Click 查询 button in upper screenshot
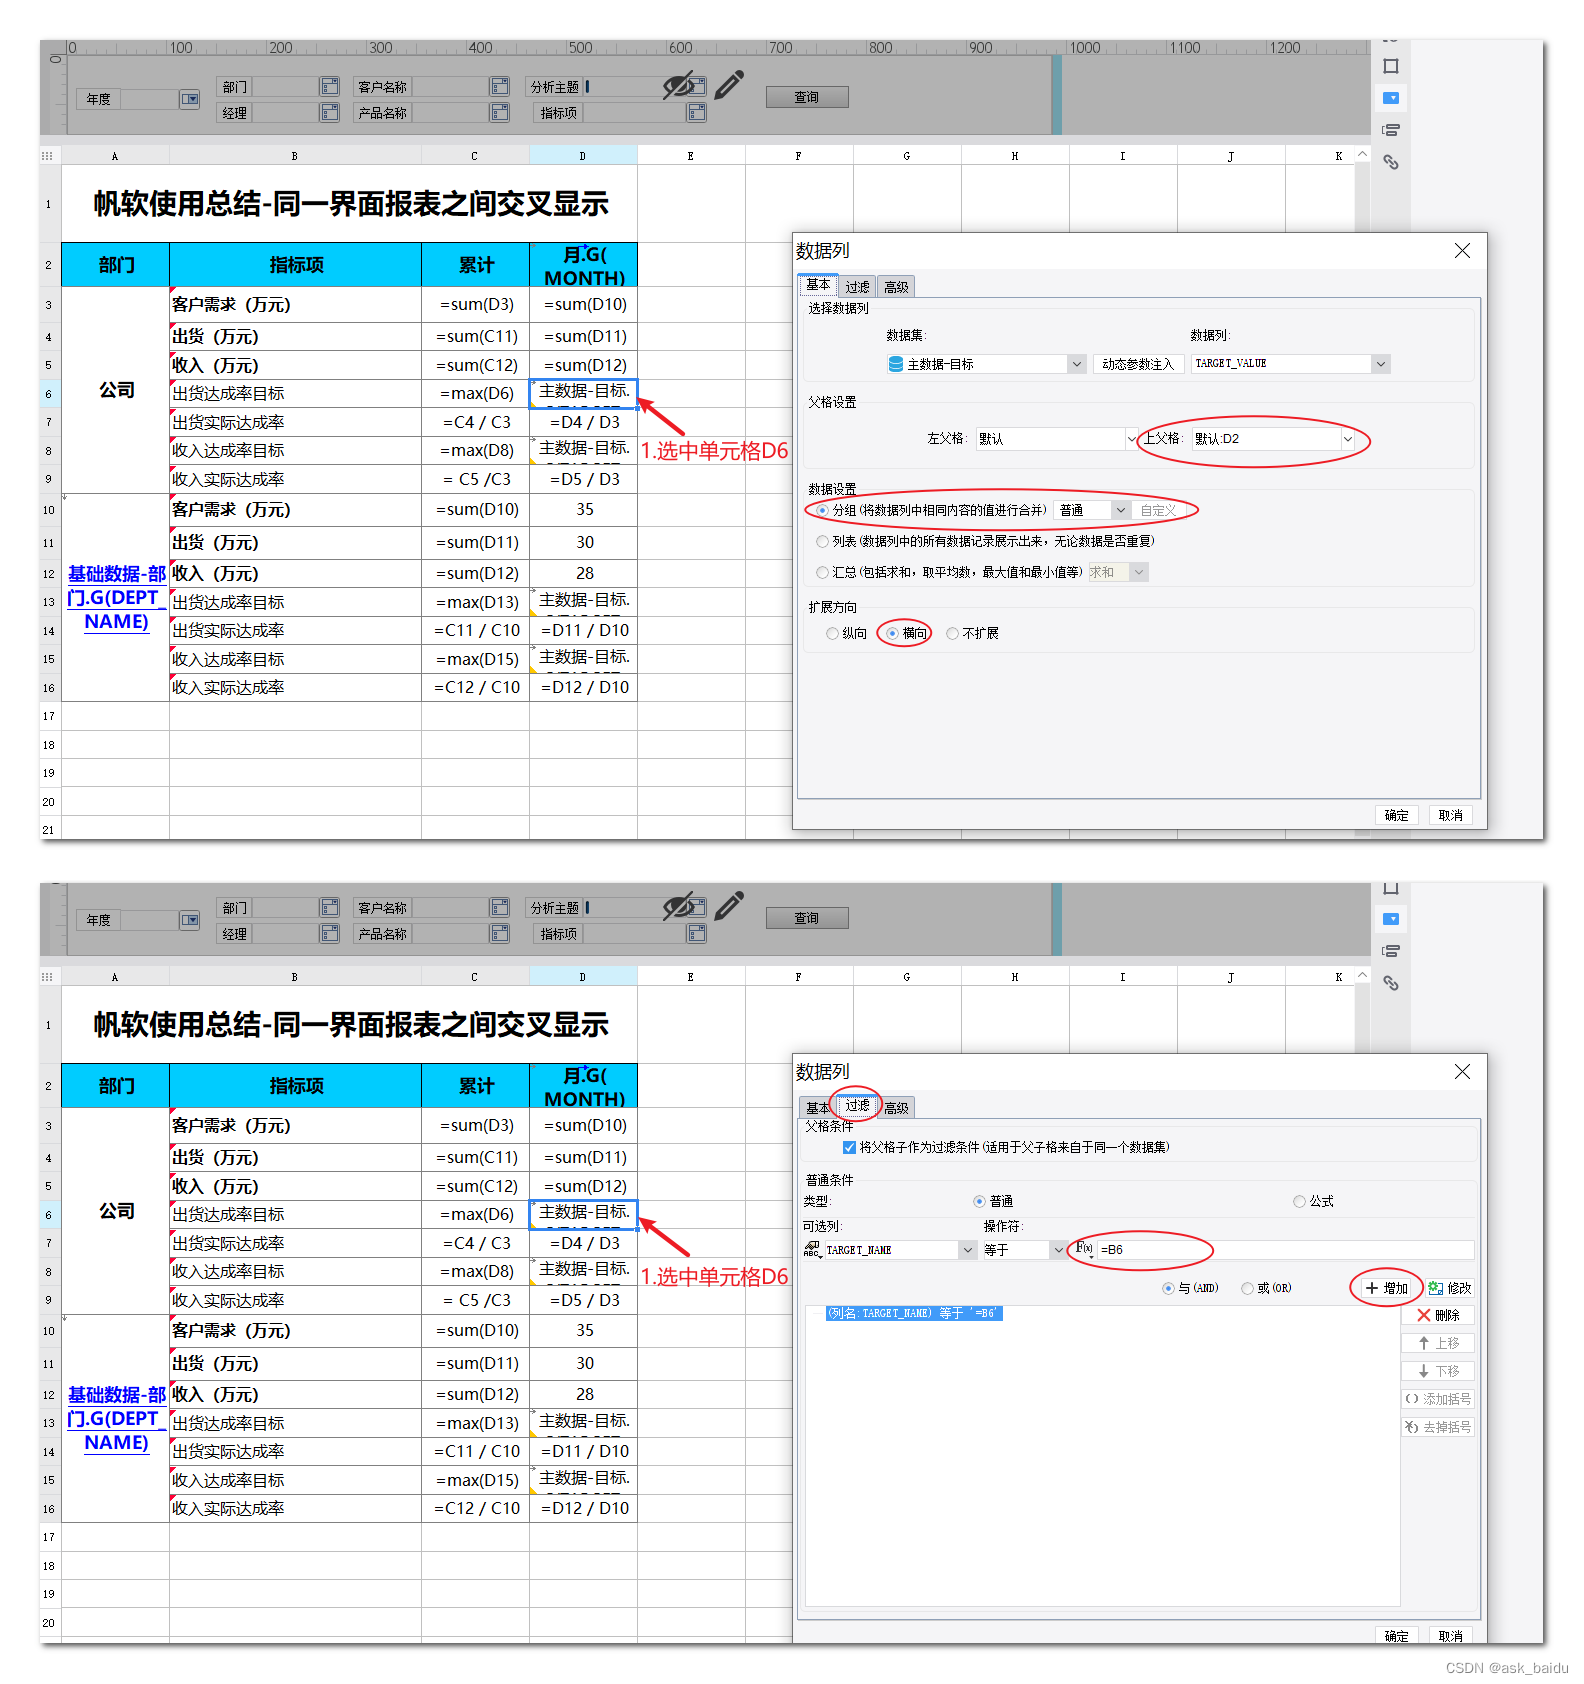1584x1684 pixels. [807, 97]
